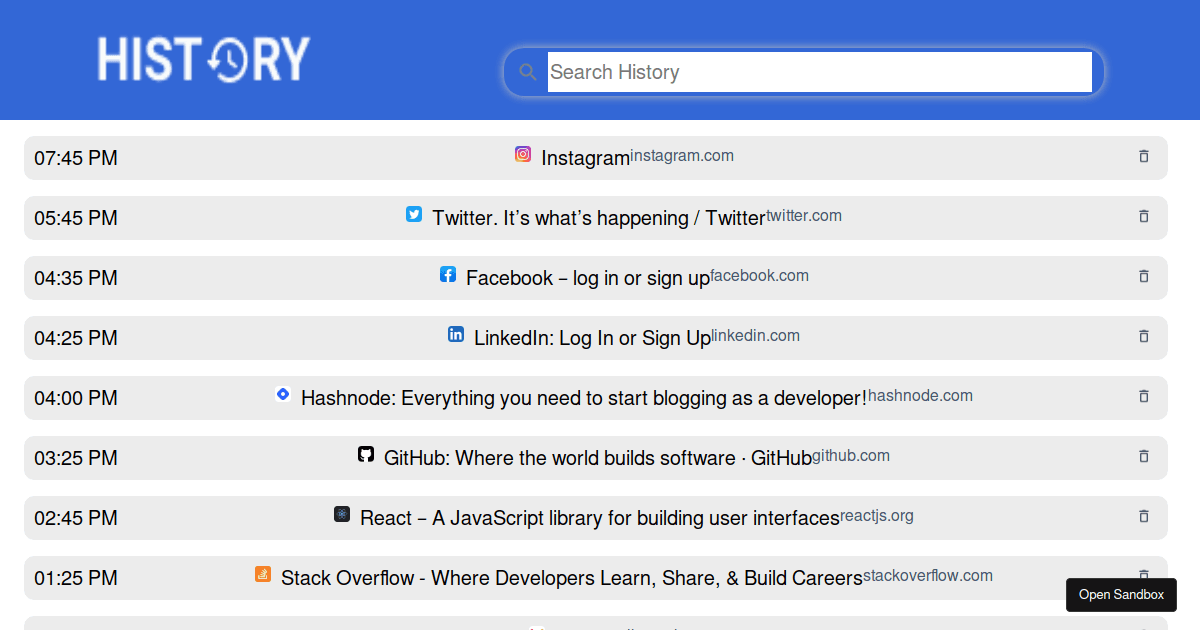Click the Instagram favicon
Image resolution: width=1200 pixels, height=630 pixels.
(522, 154)
